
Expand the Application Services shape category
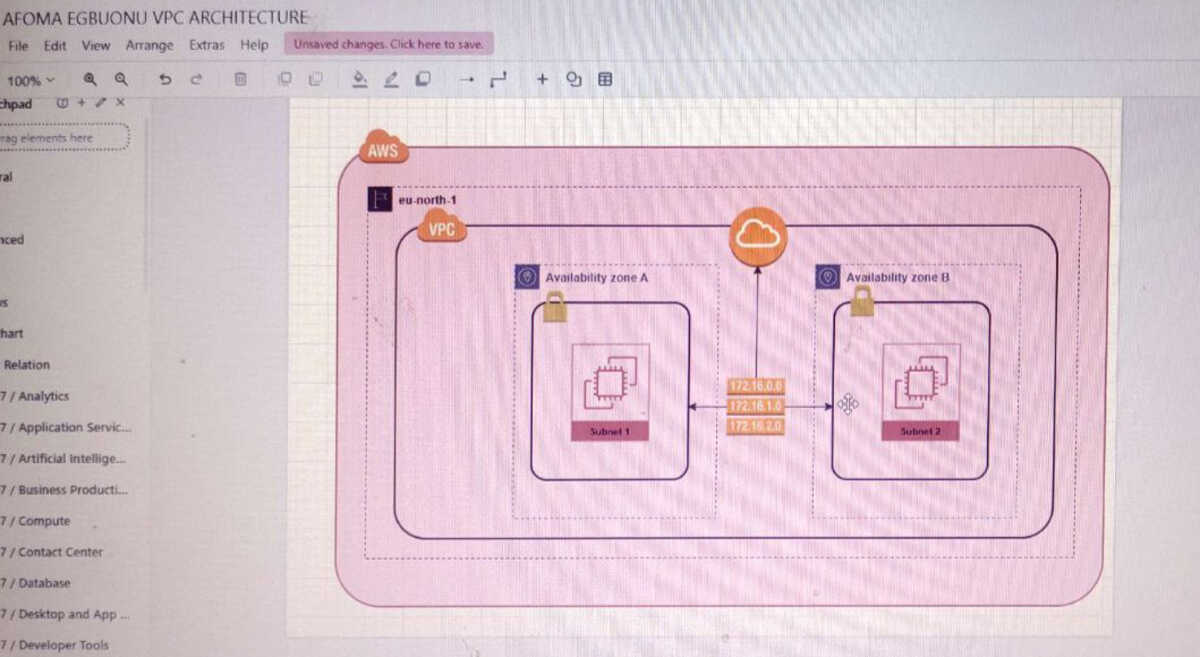point(66,427)
